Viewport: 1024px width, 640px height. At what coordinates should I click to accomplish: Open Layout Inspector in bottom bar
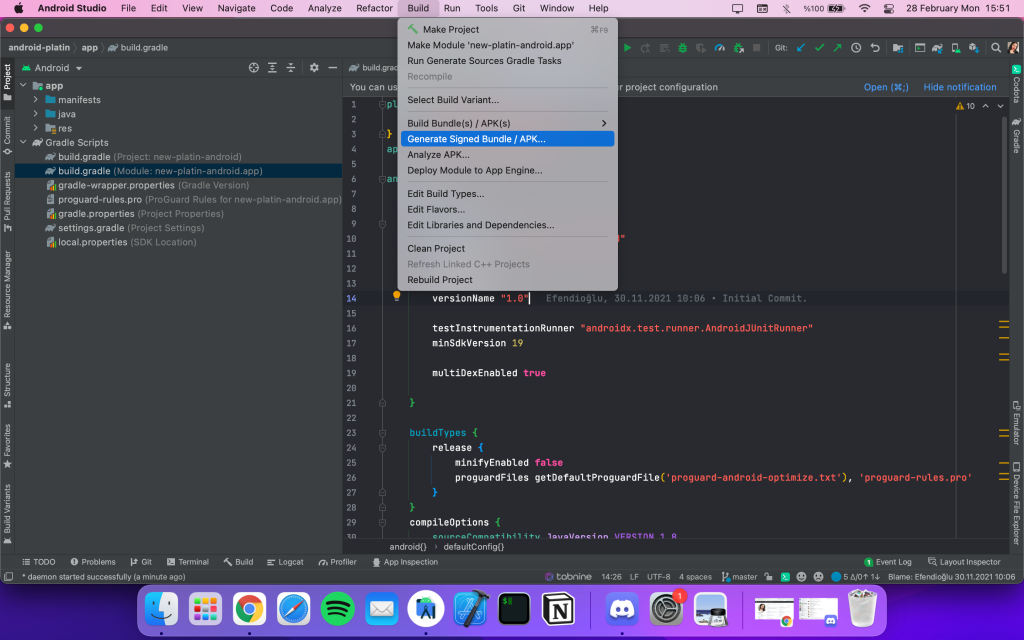tap(964, 562)
